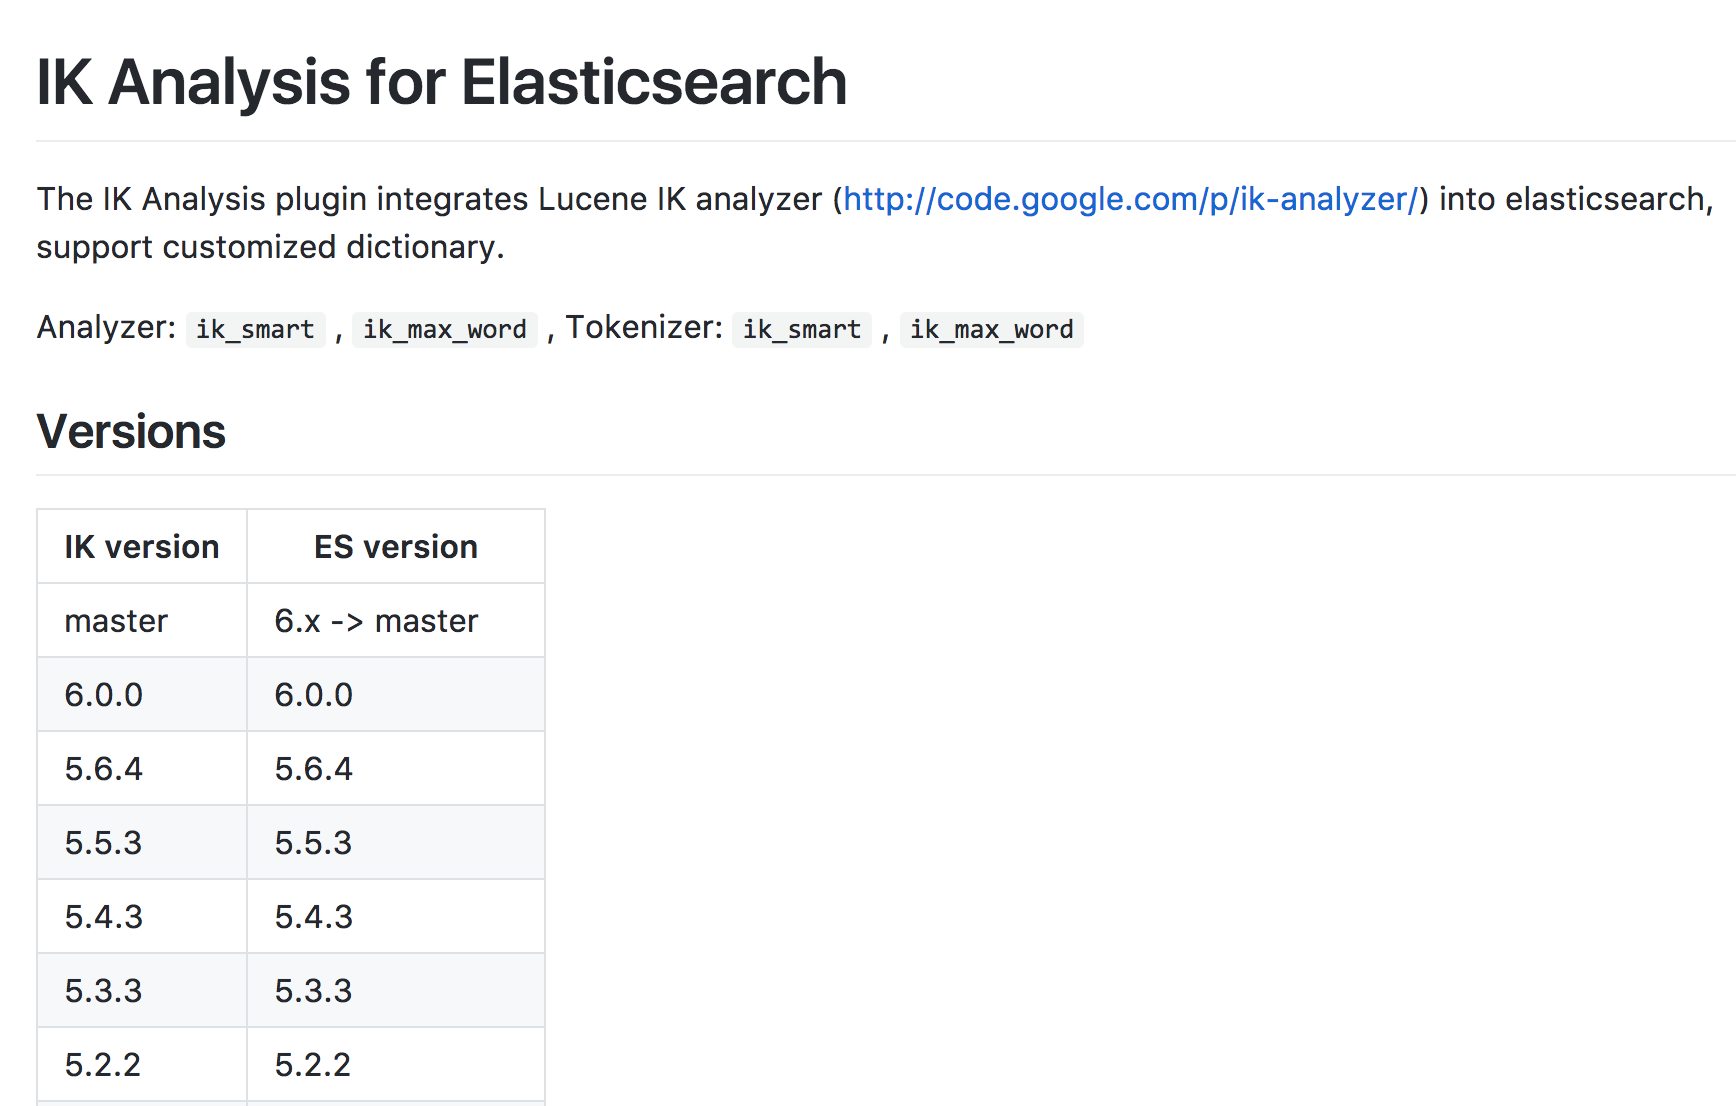Click the IK version column header
The width and height of the screenshot is (1736, 1106).
click(x=142, y=547)
